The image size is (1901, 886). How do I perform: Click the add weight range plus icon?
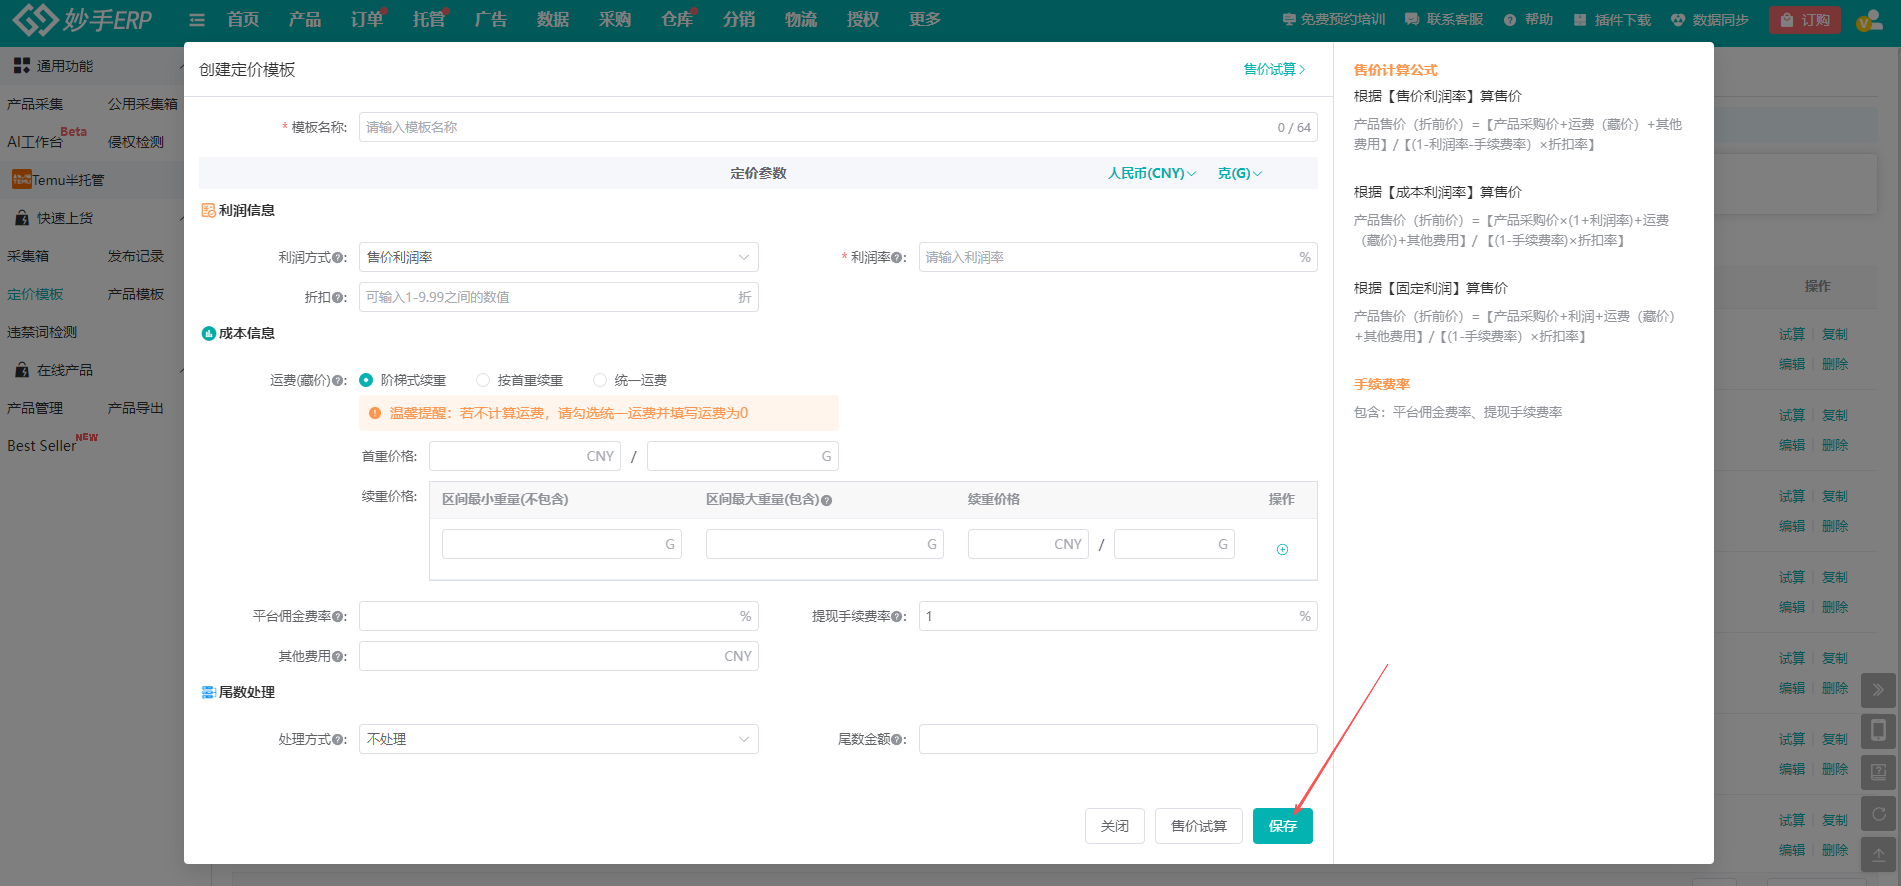[1282, 549]
